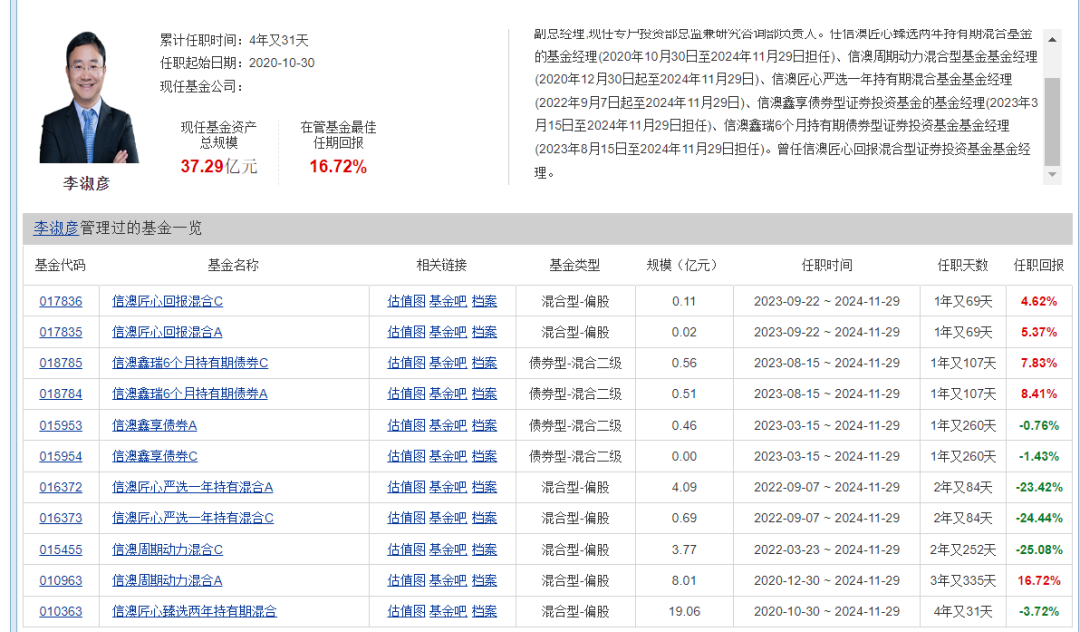The width and height of the screenshot is (1080, 632).
Task: View 估值图 for fund 016373
Action: [x=406, y=518]
